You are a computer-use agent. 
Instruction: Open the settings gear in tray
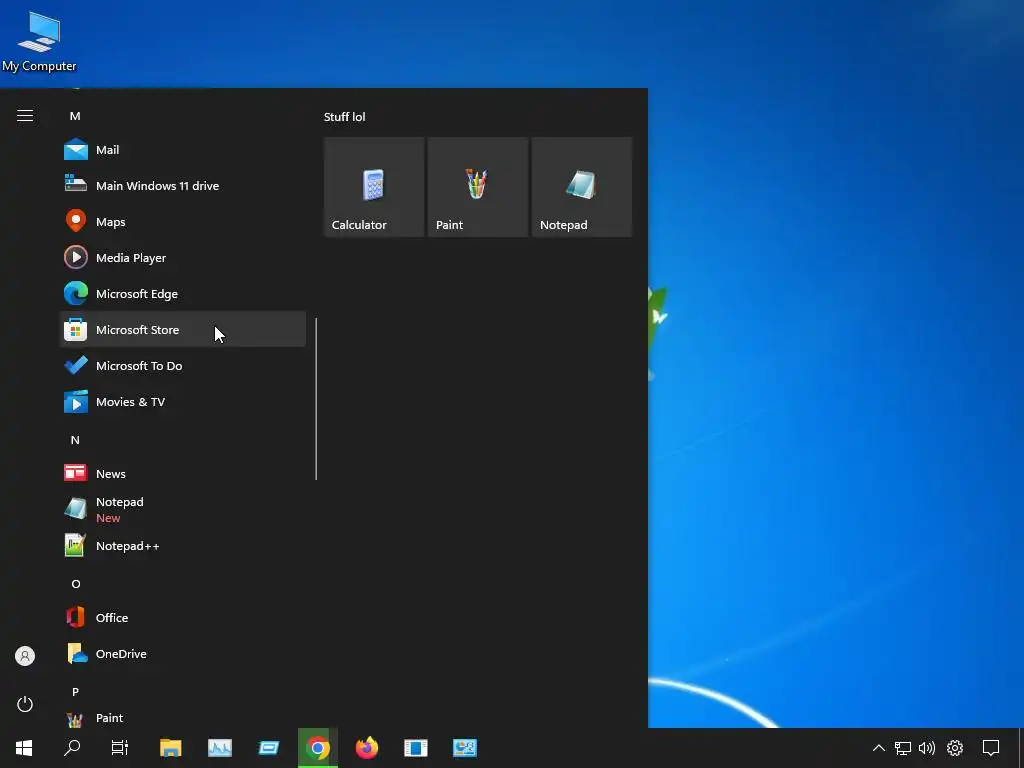[955, 748]
